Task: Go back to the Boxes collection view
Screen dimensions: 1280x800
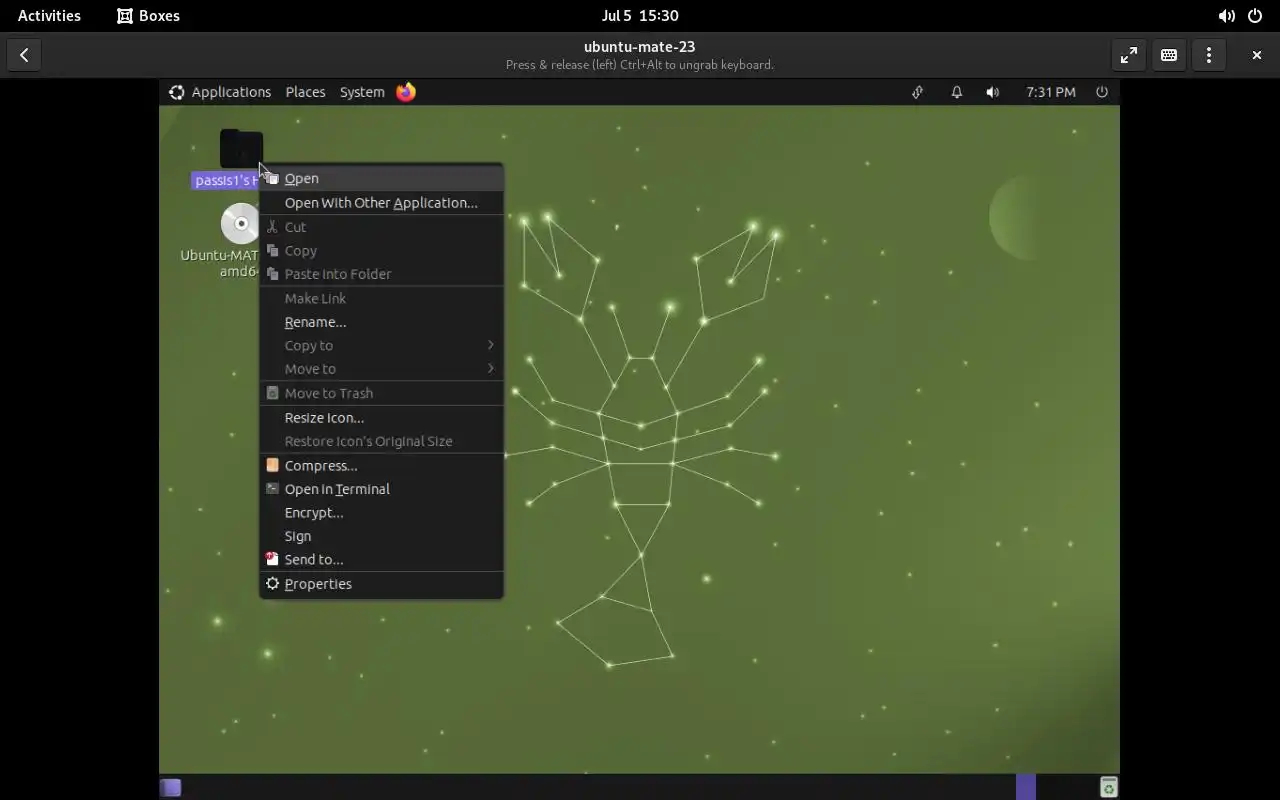Action: [x=24, y=55]
